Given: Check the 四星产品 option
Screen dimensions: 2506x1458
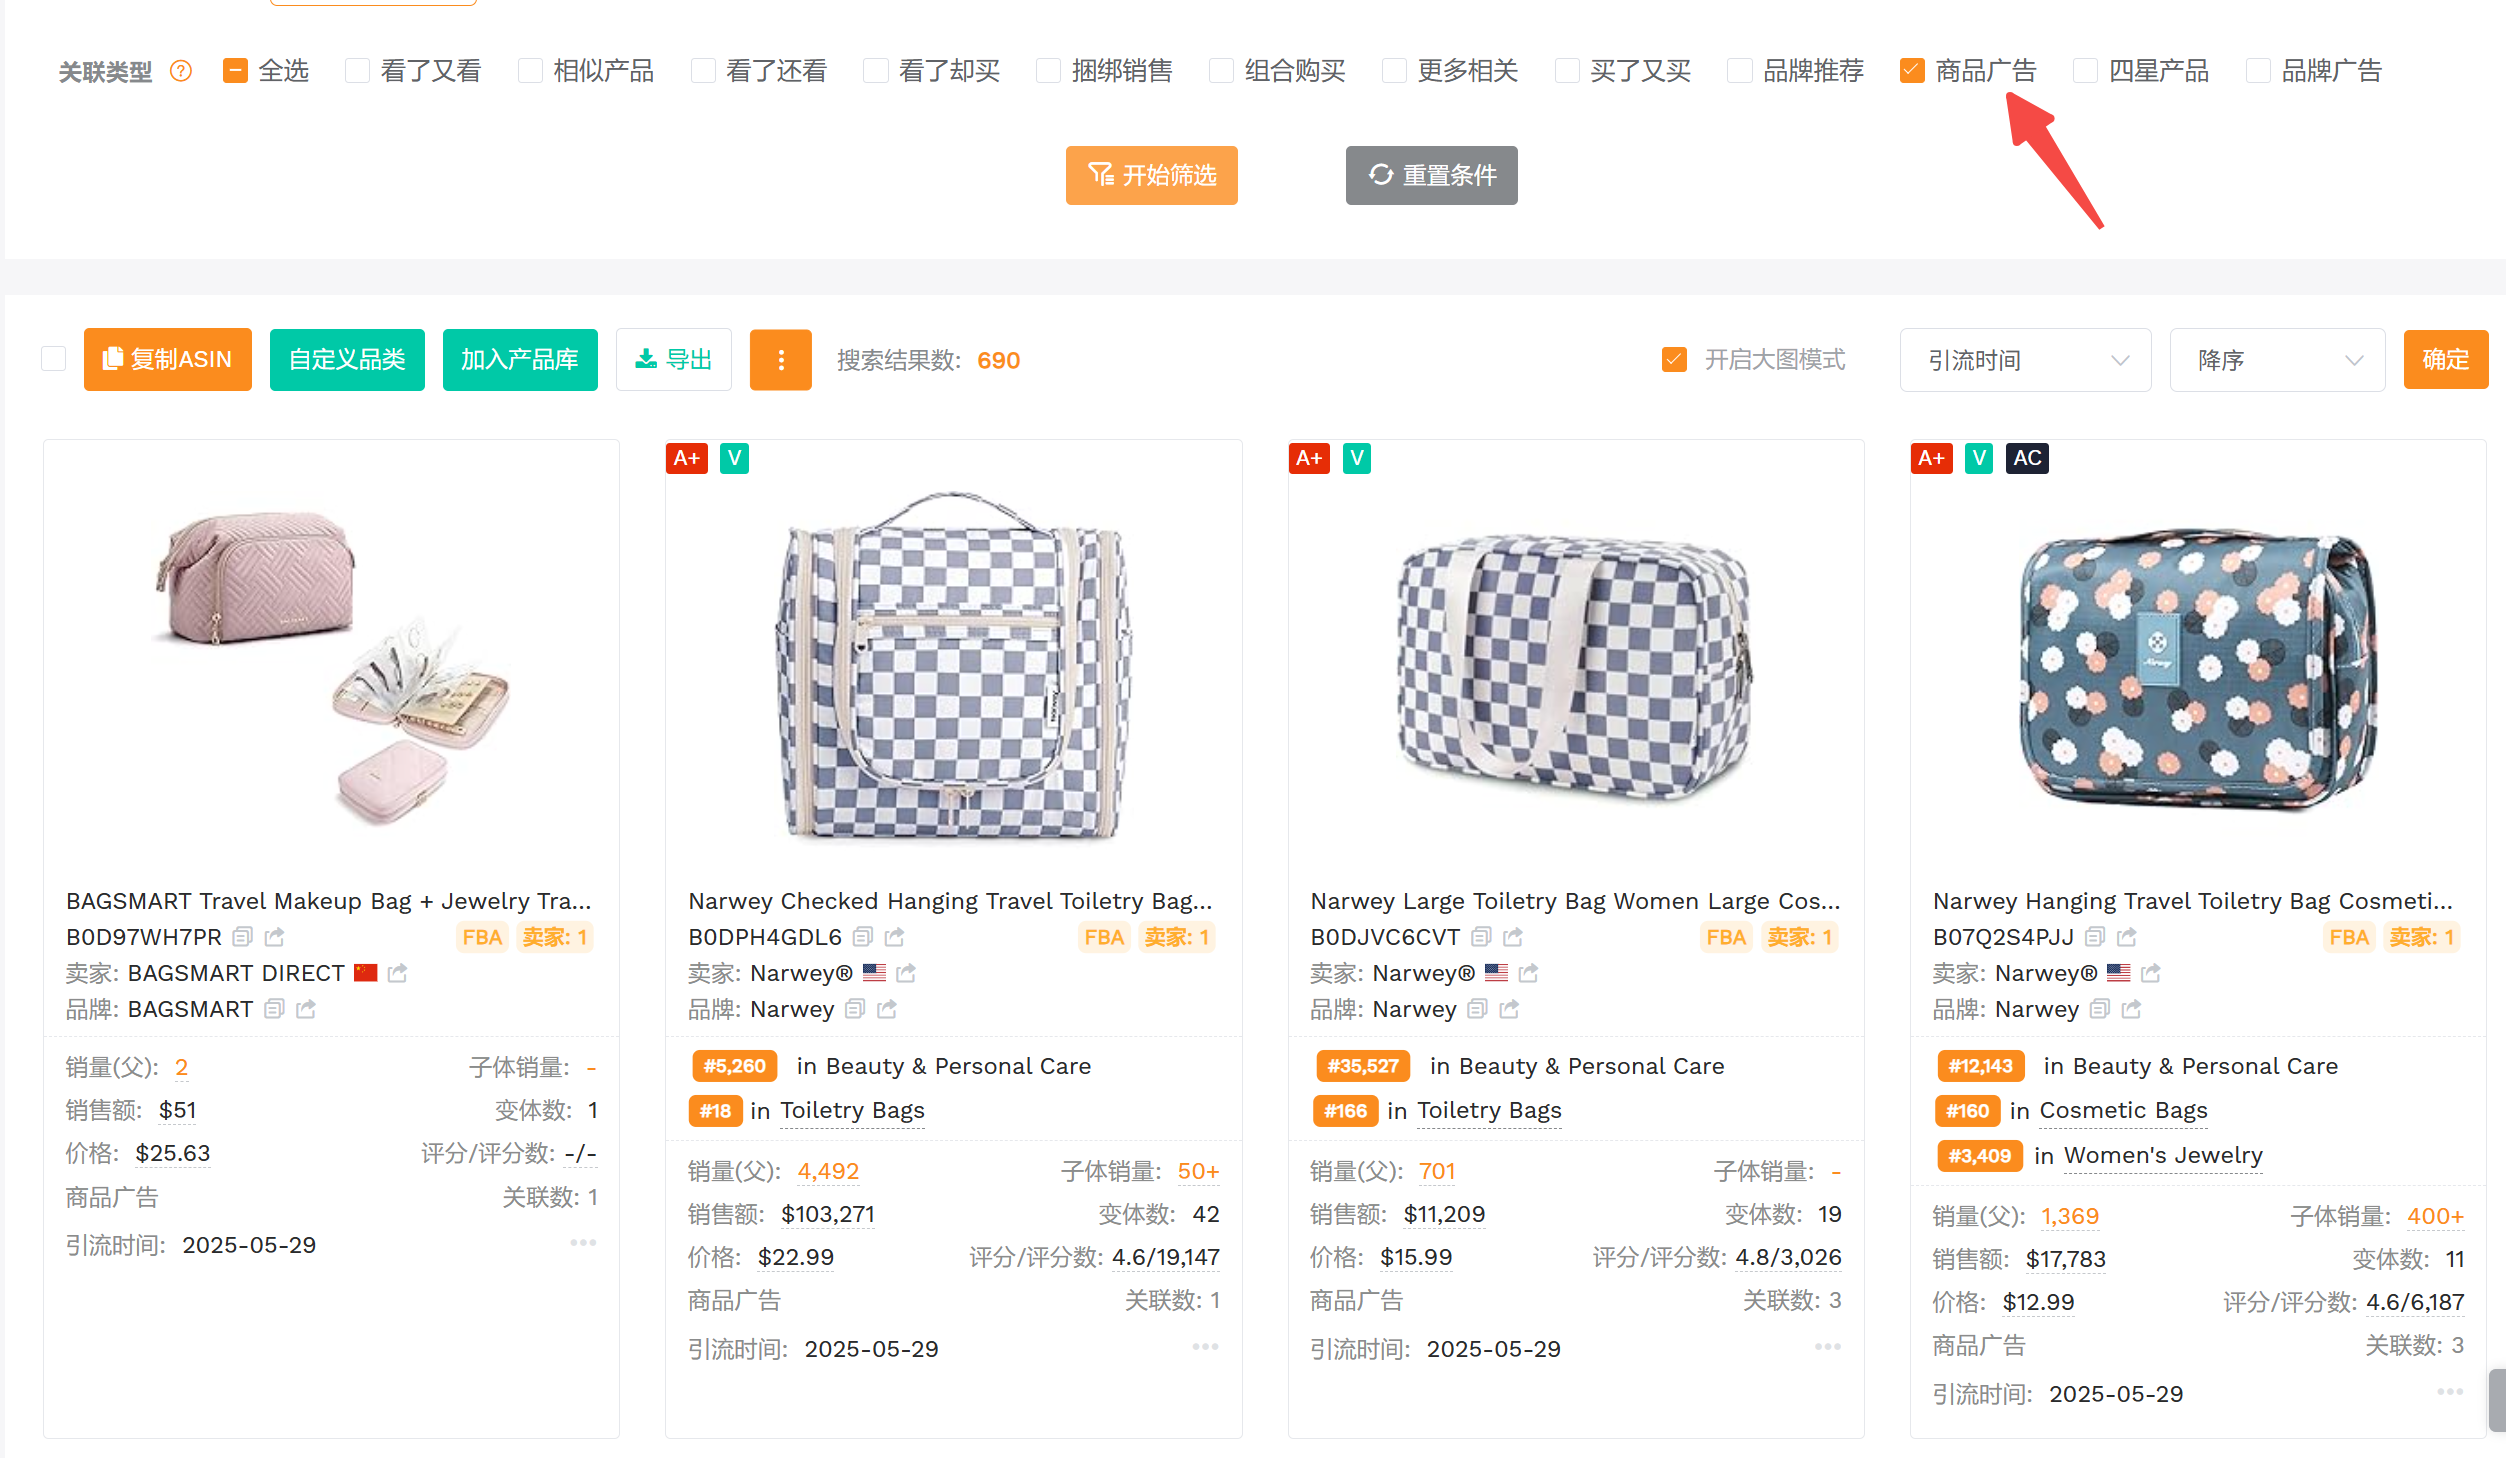Looking at the screenshot, I should click(x=2085, y=71).
